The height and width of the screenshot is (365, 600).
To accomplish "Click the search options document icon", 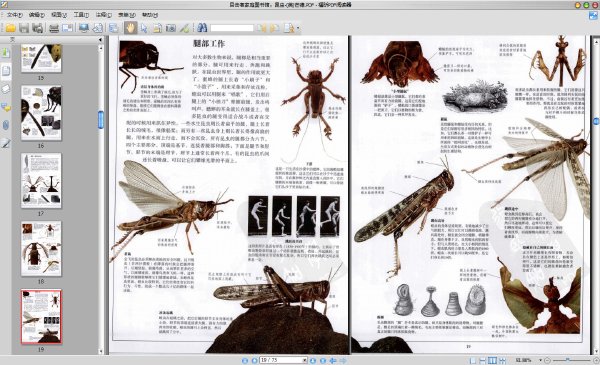I will pos(289,28).
